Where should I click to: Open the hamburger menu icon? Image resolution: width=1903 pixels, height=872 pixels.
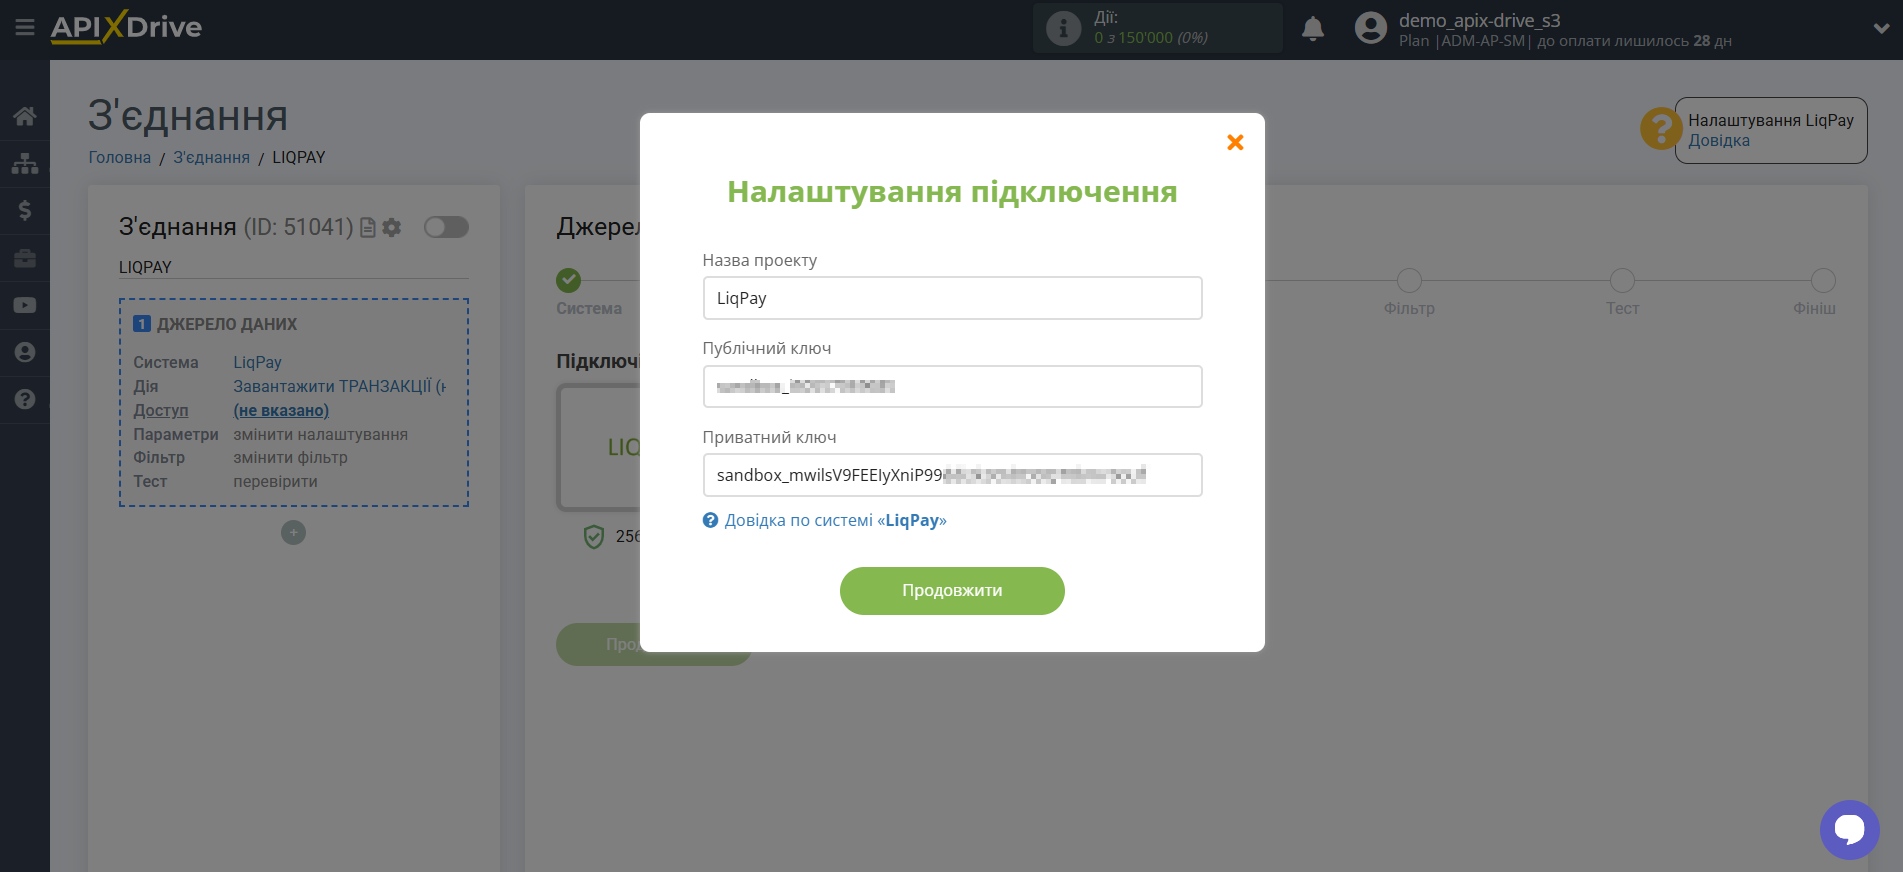25,27
